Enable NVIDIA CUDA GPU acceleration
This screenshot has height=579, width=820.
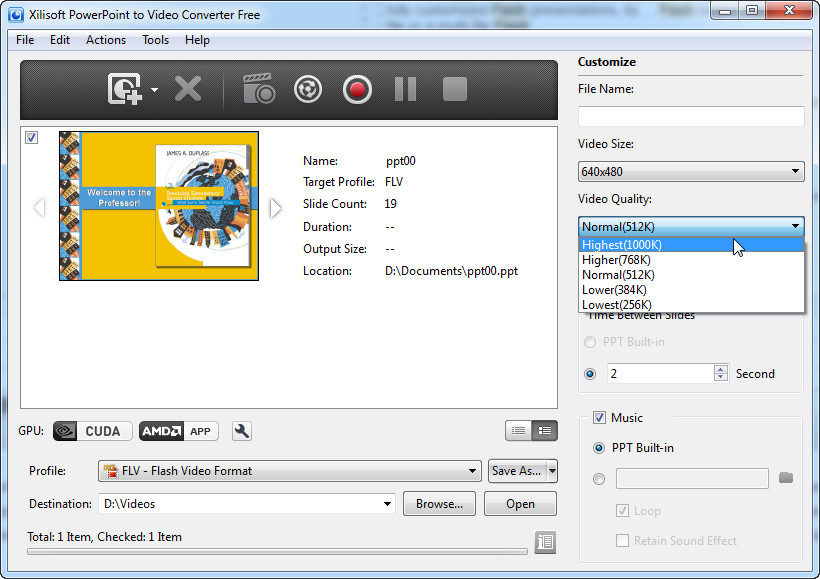coord(93,431)
